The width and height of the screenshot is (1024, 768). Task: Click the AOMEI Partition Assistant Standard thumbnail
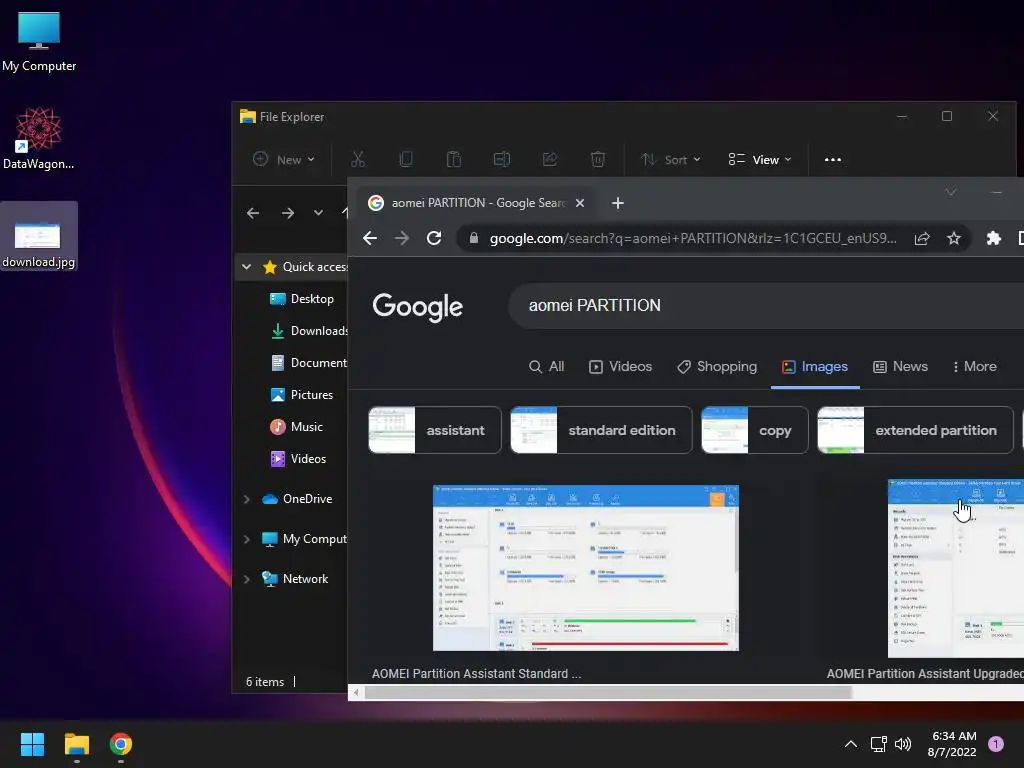pos(586,568)
